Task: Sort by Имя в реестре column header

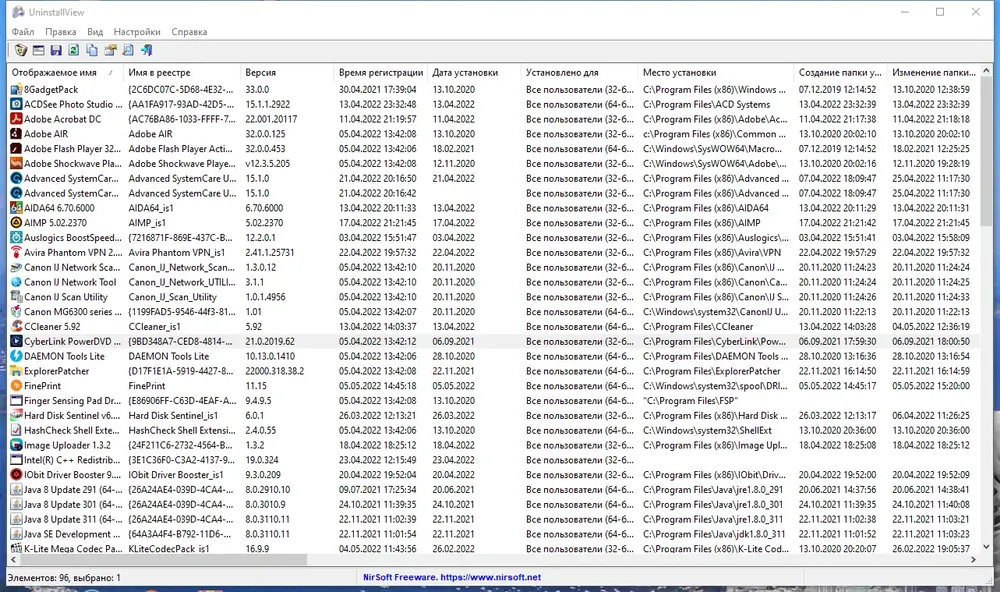Action: coord(182,72)
